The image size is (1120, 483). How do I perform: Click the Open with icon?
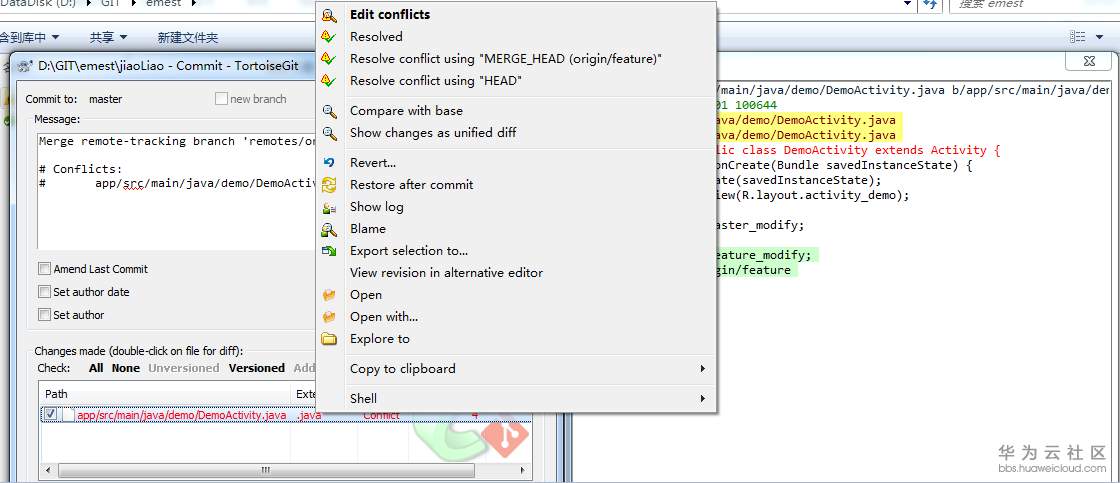point(329,317)
